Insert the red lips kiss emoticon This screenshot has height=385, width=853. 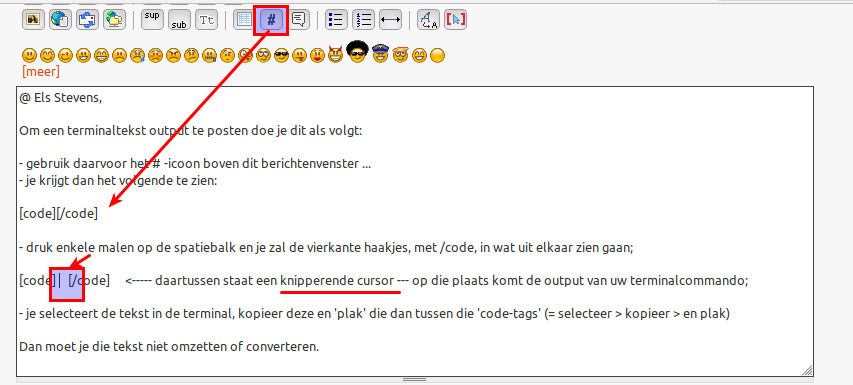(317, 55)
